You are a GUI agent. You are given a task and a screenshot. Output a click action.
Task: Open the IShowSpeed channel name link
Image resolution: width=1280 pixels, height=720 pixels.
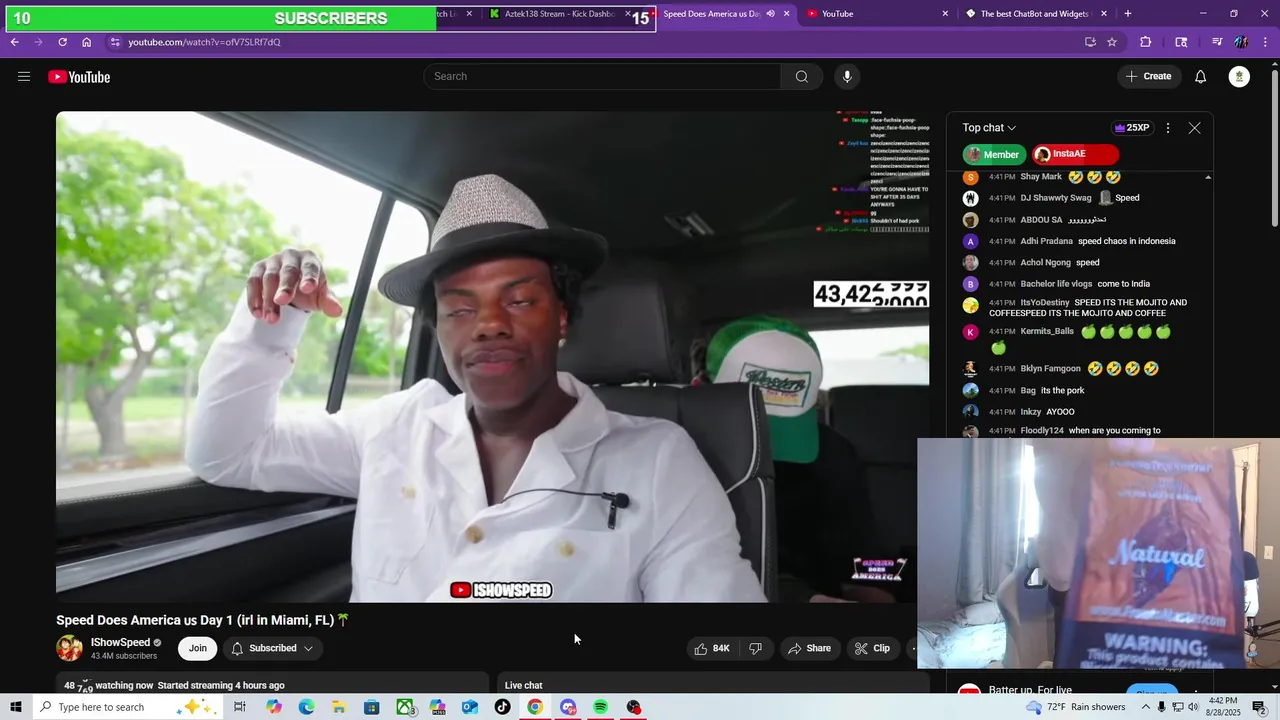120,643
